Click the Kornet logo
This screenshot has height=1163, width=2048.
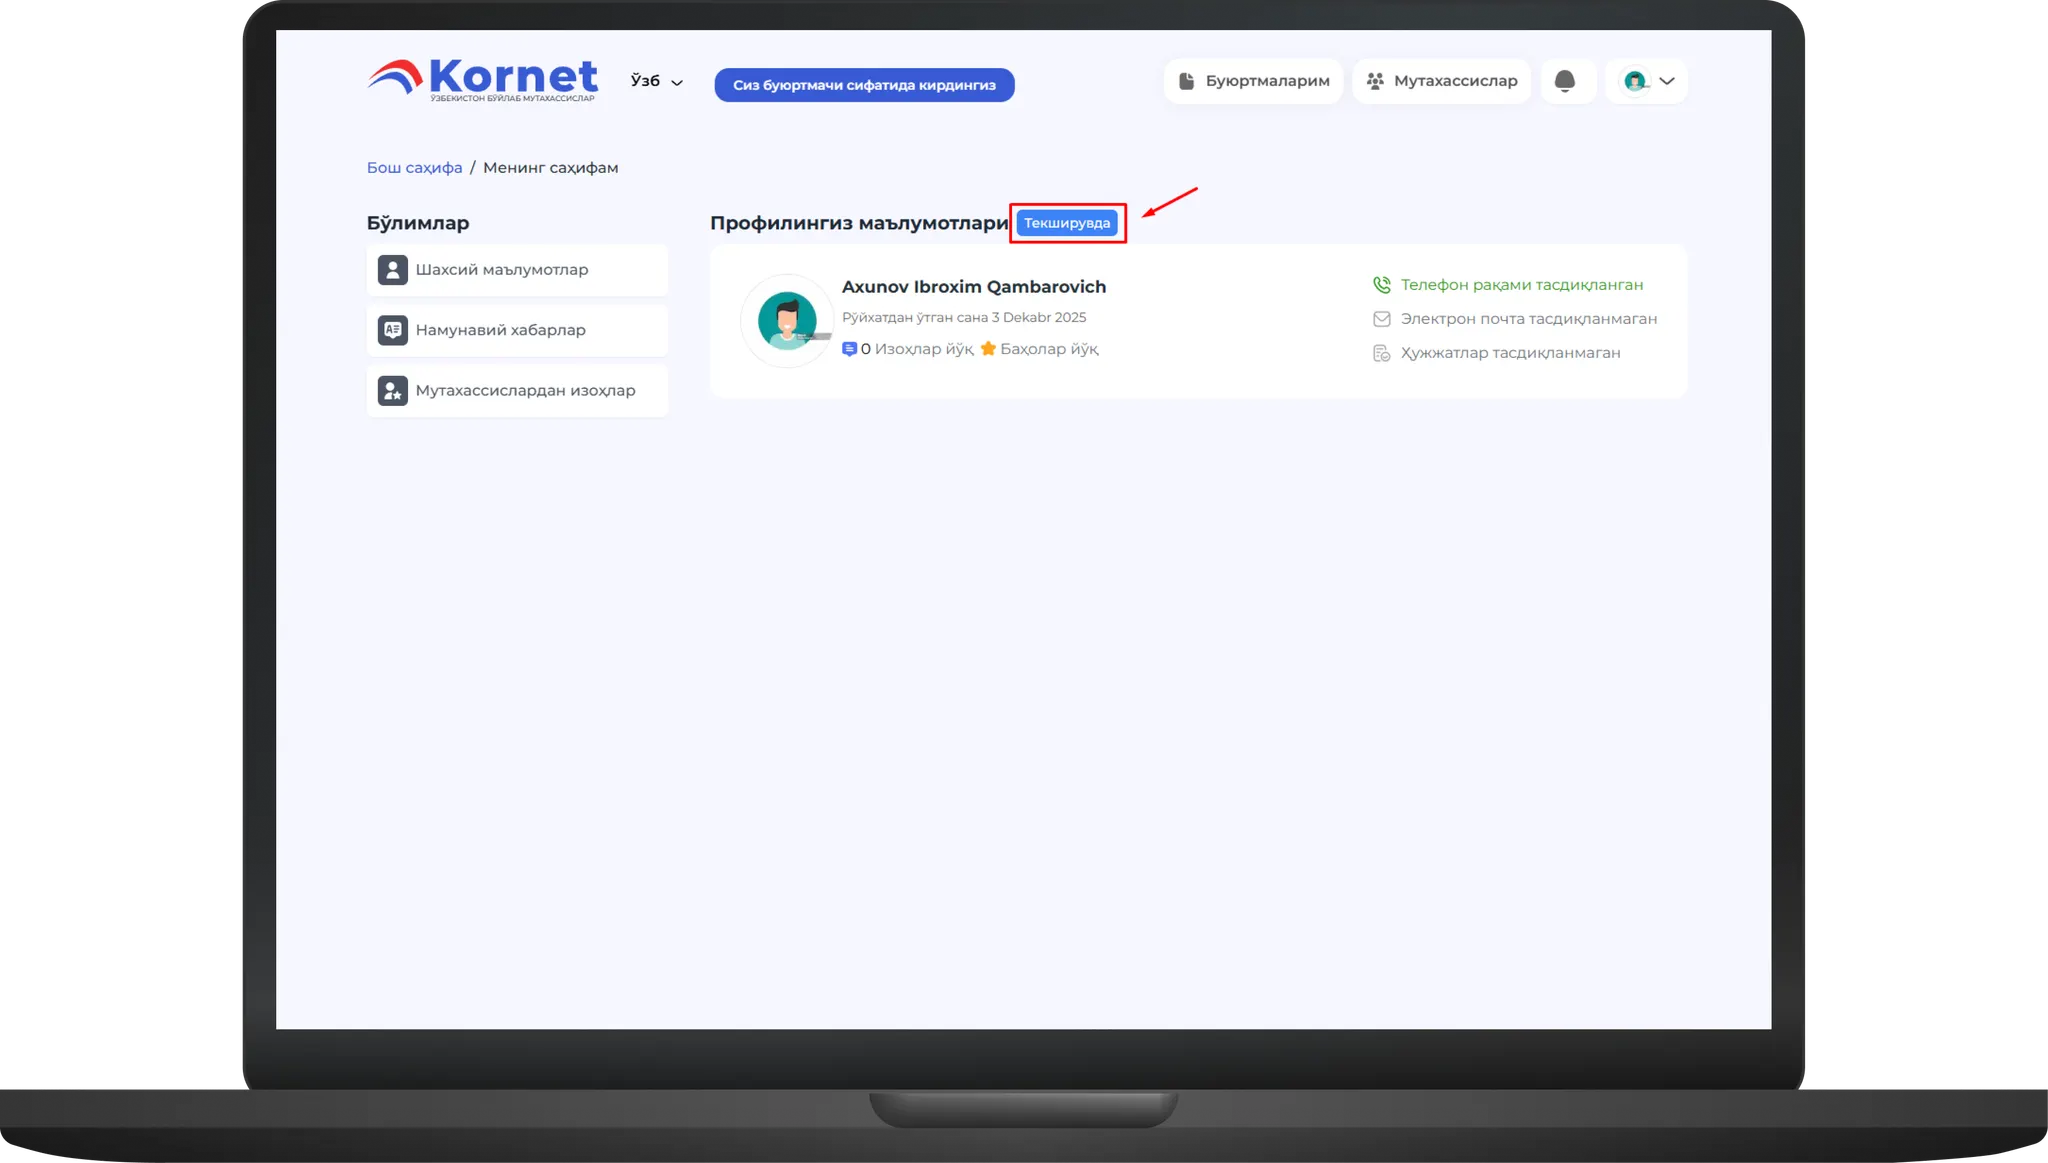[x=483, y=79]
